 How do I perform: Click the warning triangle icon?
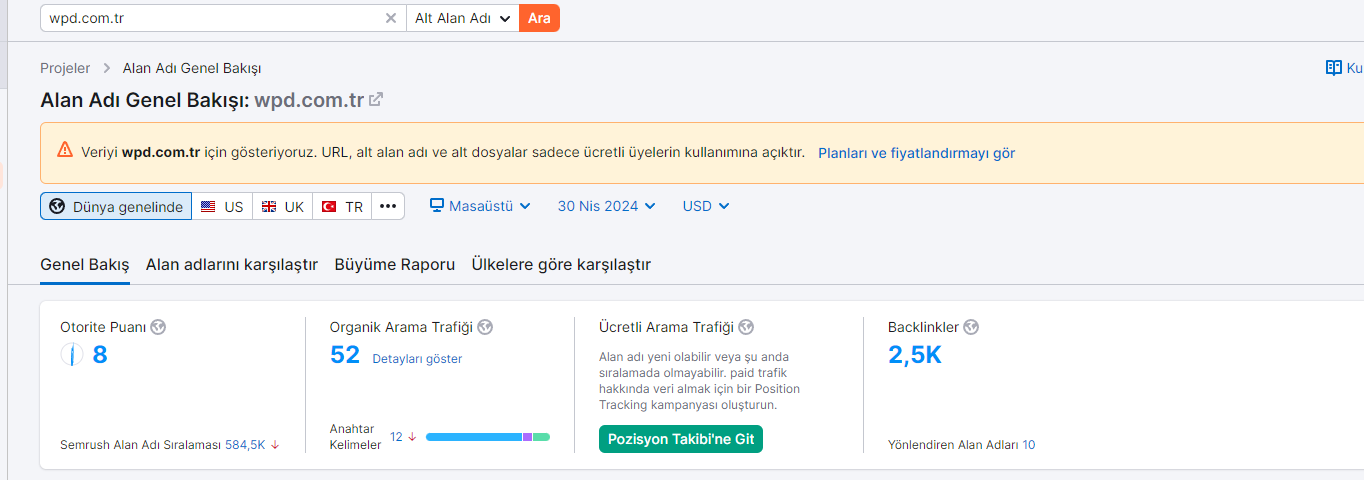(65, 150)
